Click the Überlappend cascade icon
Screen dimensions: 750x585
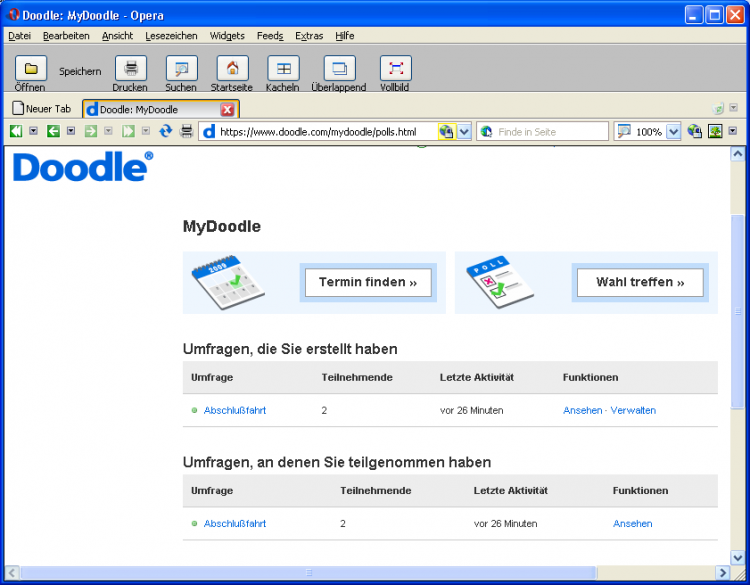point(340,68)
